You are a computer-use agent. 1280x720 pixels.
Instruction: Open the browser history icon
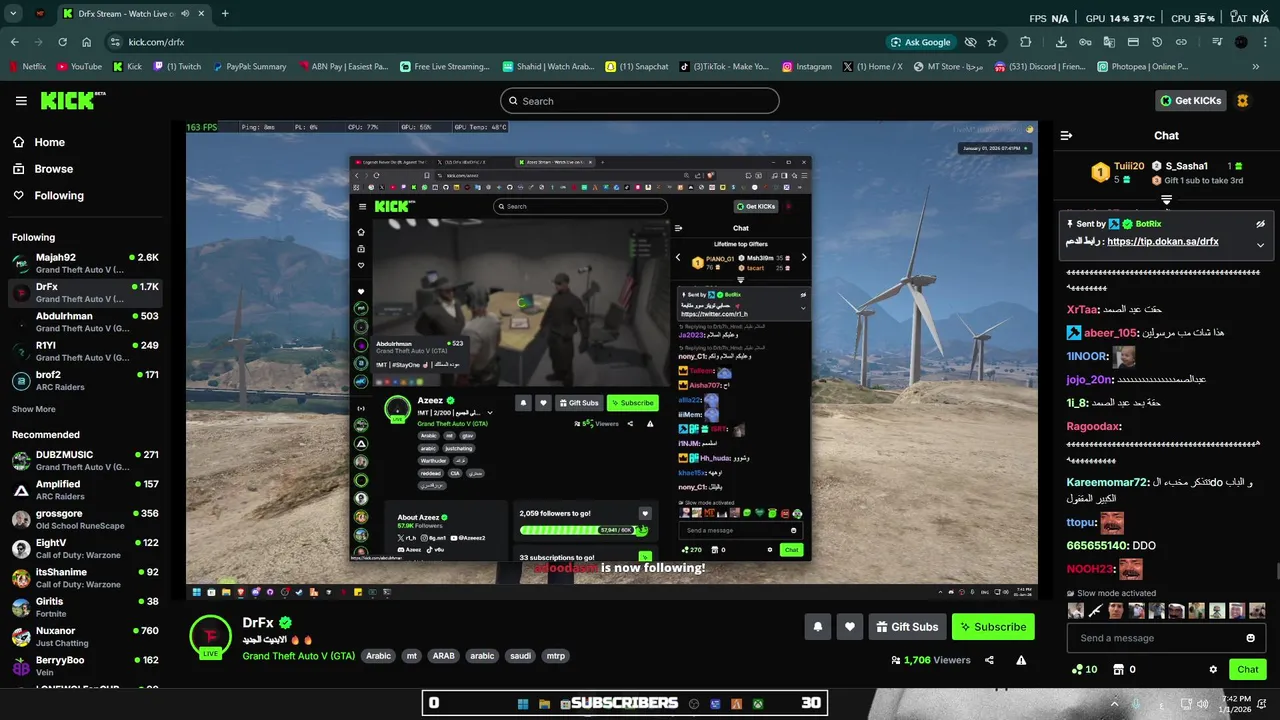(x=1157, y=42)
